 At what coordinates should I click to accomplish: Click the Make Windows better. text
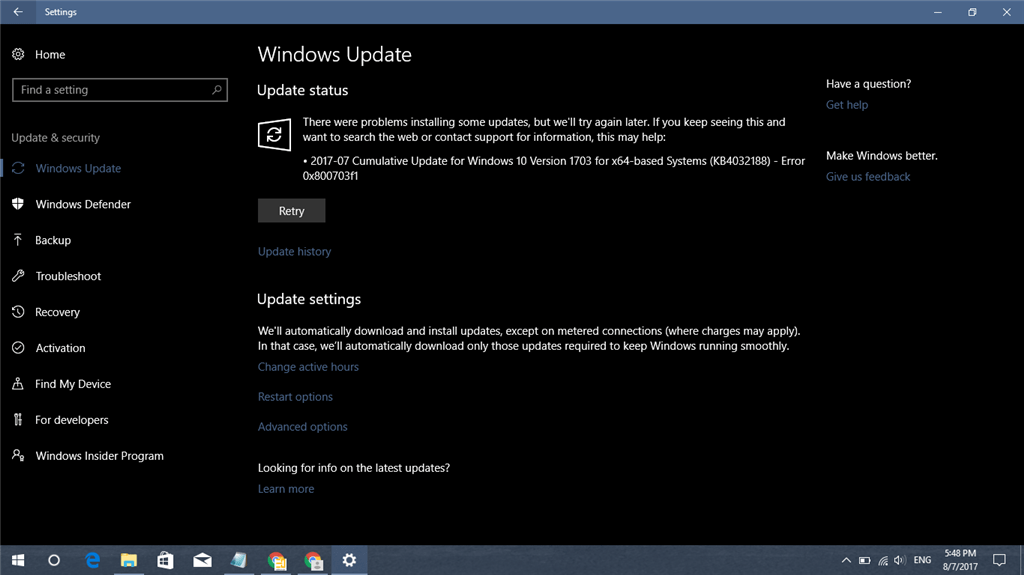(x=882, y=156)
